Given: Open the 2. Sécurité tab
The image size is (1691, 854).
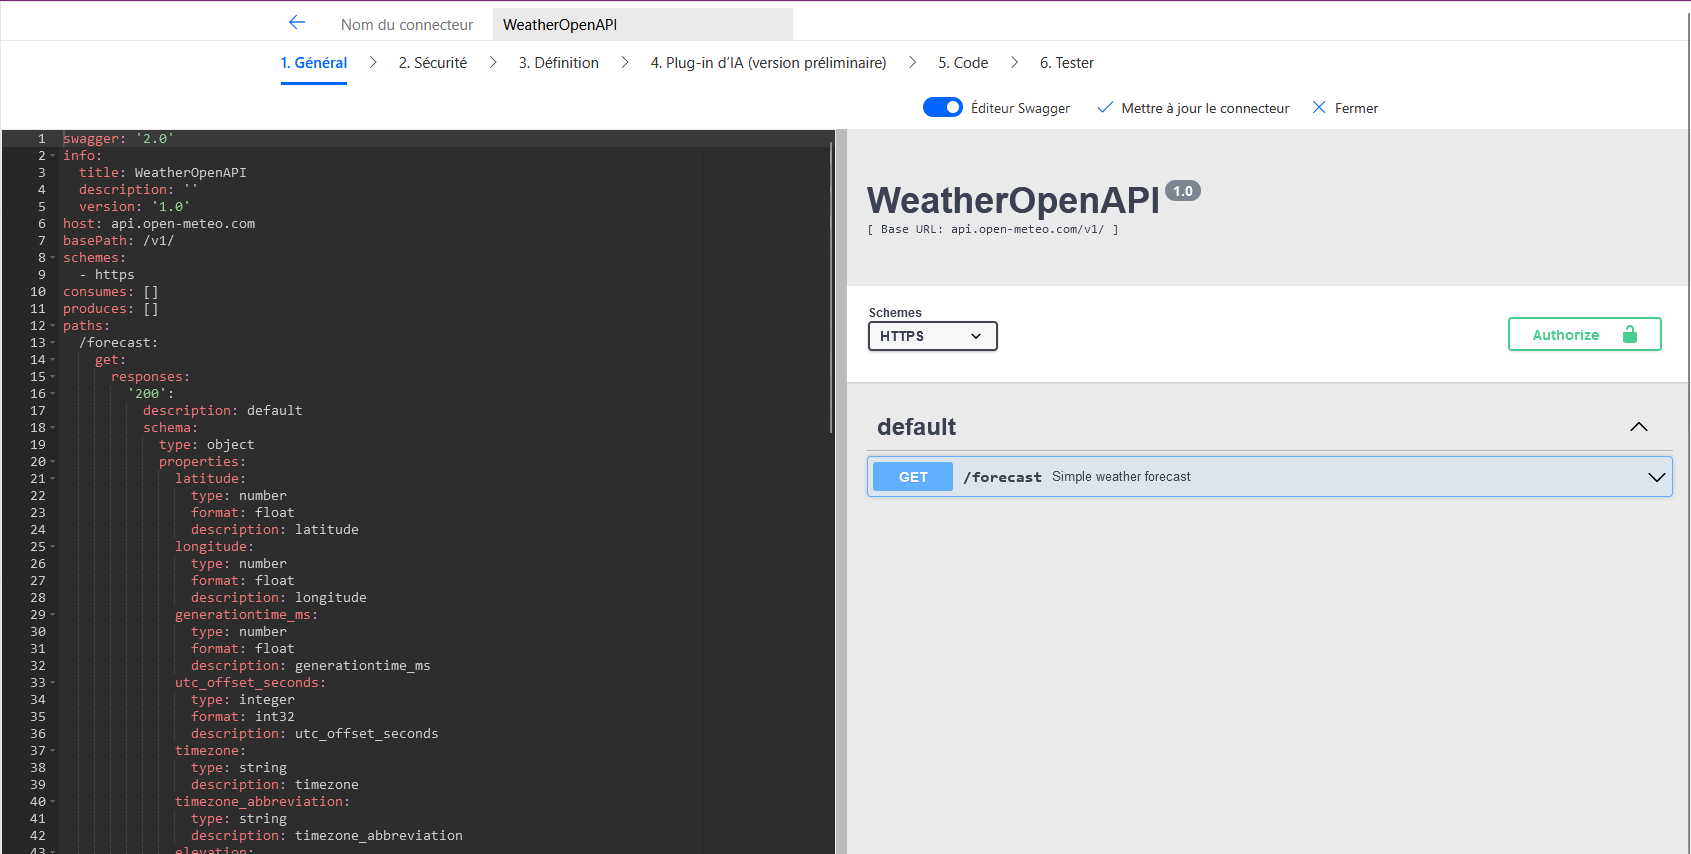Looking at the screenshot, I should click(x=433, y=62).
